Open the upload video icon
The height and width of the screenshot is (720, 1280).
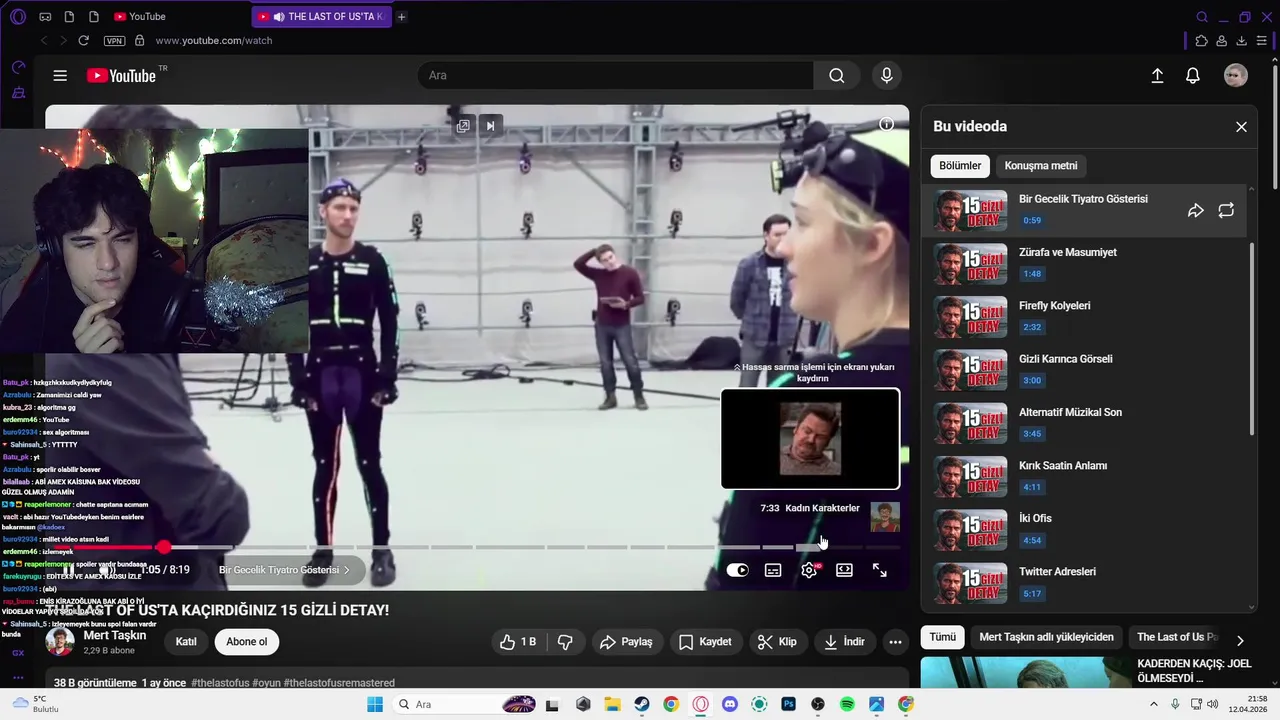1157,76
